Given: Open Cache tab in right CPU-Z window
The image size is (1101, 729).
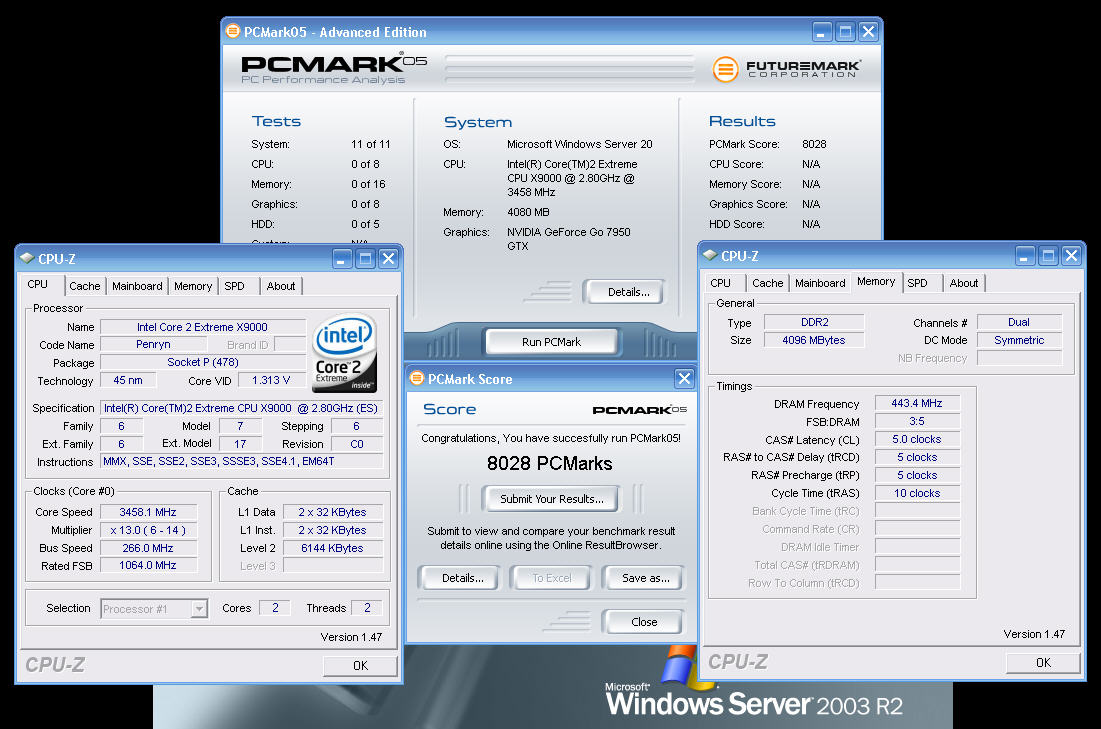Looking at the screenshot, I should [x=767, y=283].
